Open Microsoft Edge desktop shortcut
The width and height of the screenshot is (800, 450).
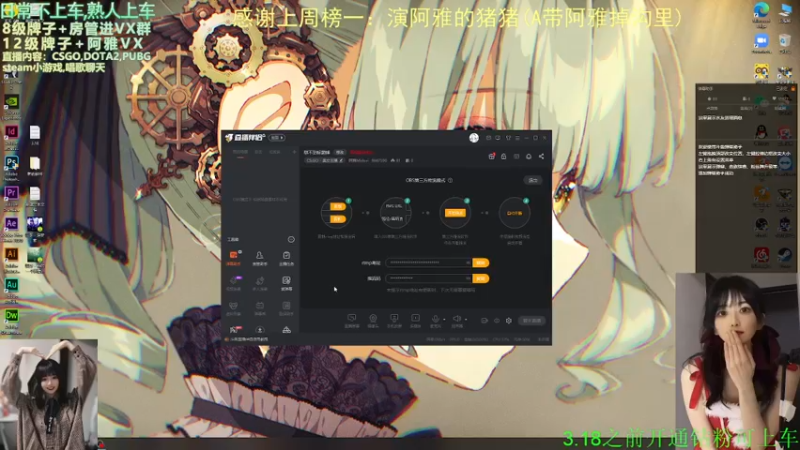point(761,12)
